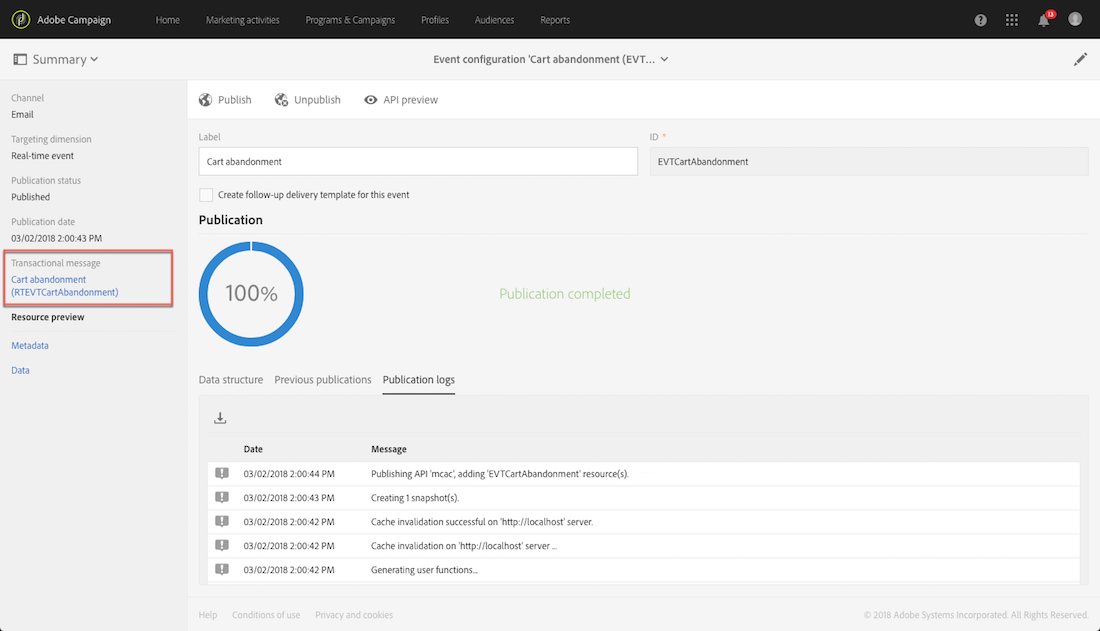Click the Adobe Campaign logo icon
This screenshot has width=1100, height=631.
click(21, 20)
